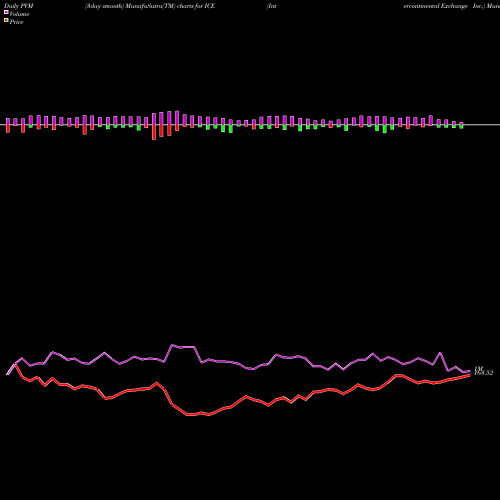Click the 'Price' legend label

pyautogui.click(x=16, y=22)
